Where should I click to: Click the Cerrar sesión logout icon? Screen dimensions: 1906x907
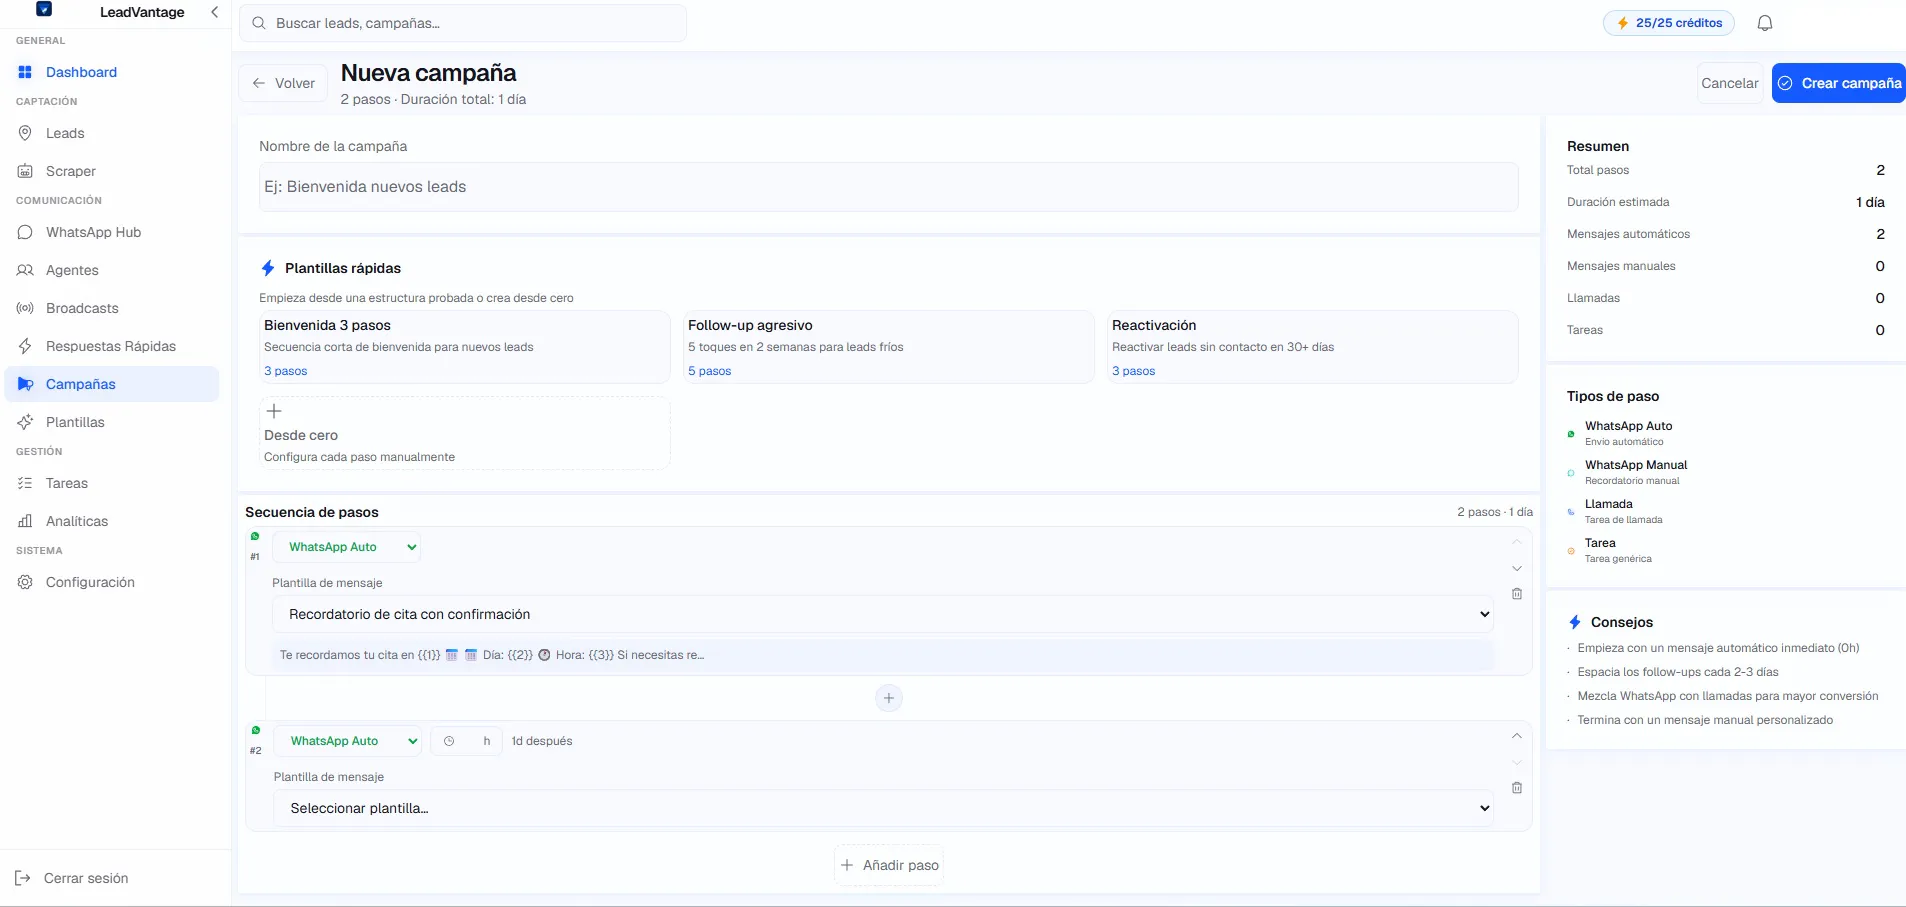23,878
